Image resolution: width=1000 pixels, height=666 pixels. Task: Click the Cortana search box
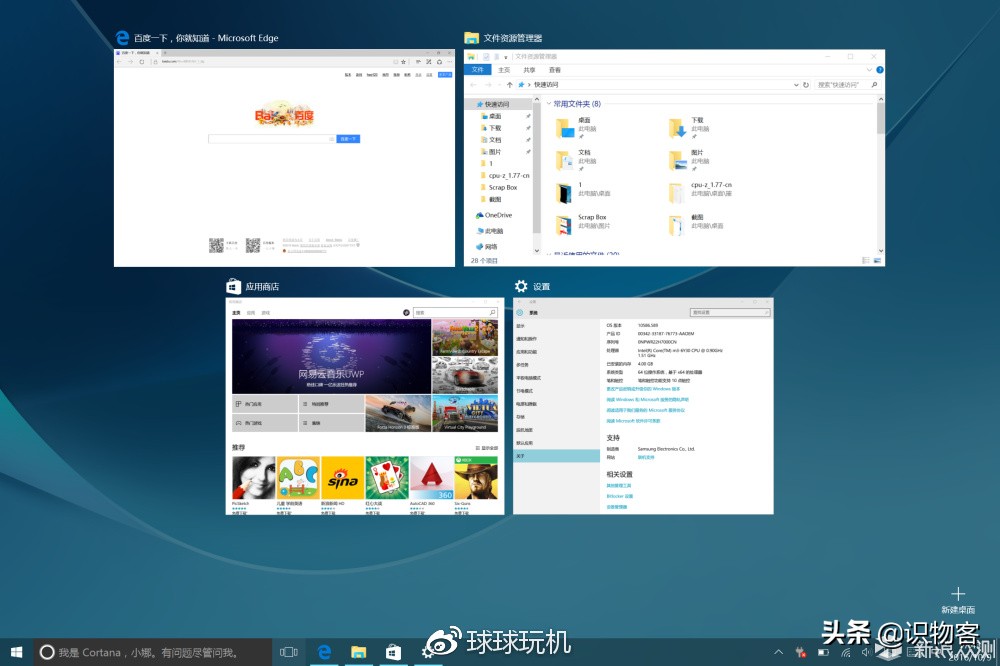click(x=150, y=652)
